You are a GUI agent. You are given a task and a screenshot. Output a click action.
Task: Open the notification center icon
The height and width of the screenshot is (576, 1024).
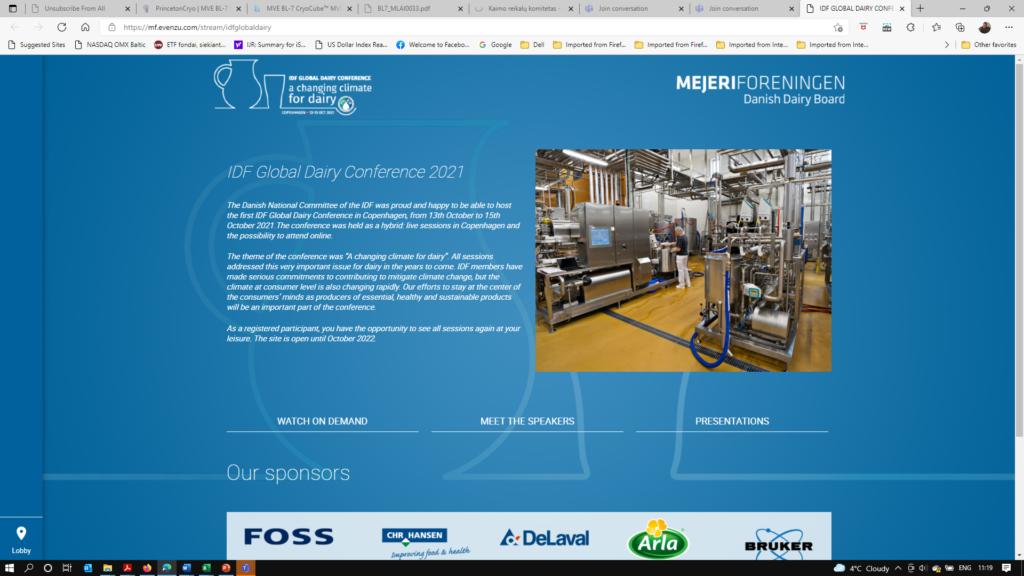(x=1006, y=568)
